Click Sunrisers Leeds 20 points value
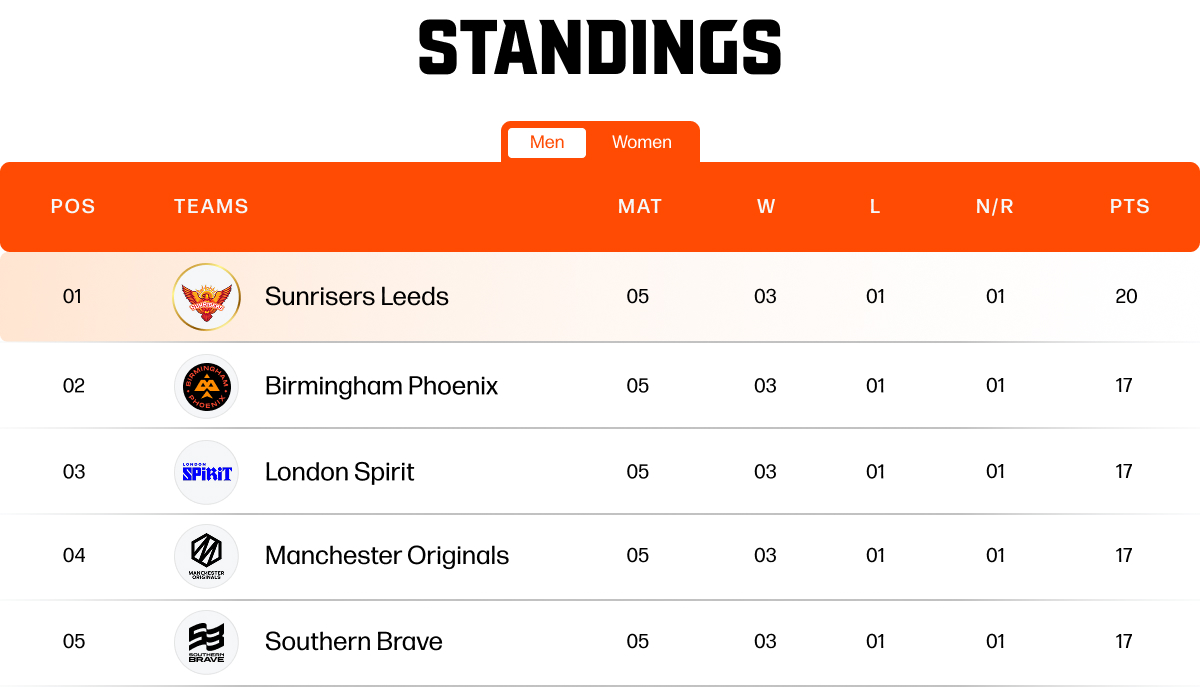This screenshot has width=1200, height=687. [1126, 297]
